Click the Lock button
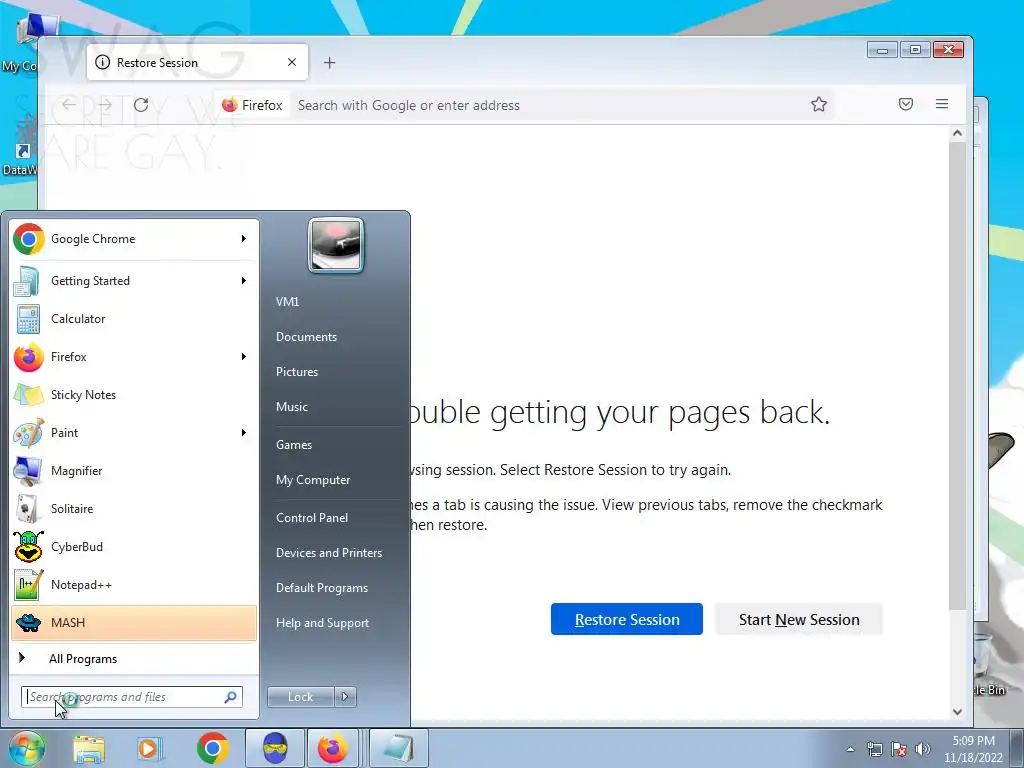The width and height of the screenshot is (1024, 768). point(300,697)
